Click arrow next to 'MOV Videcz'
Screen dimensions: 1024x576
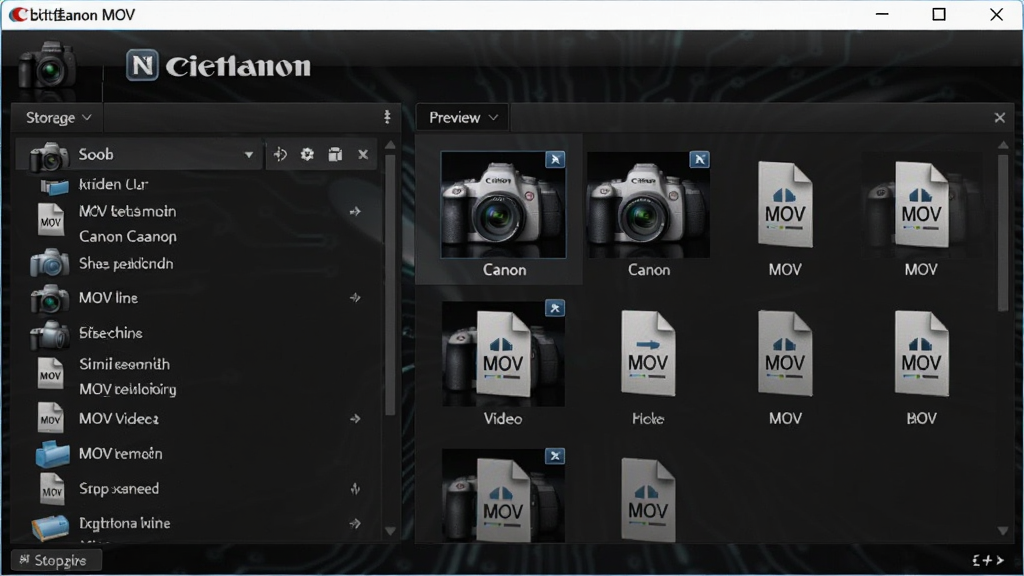[355, 419]
